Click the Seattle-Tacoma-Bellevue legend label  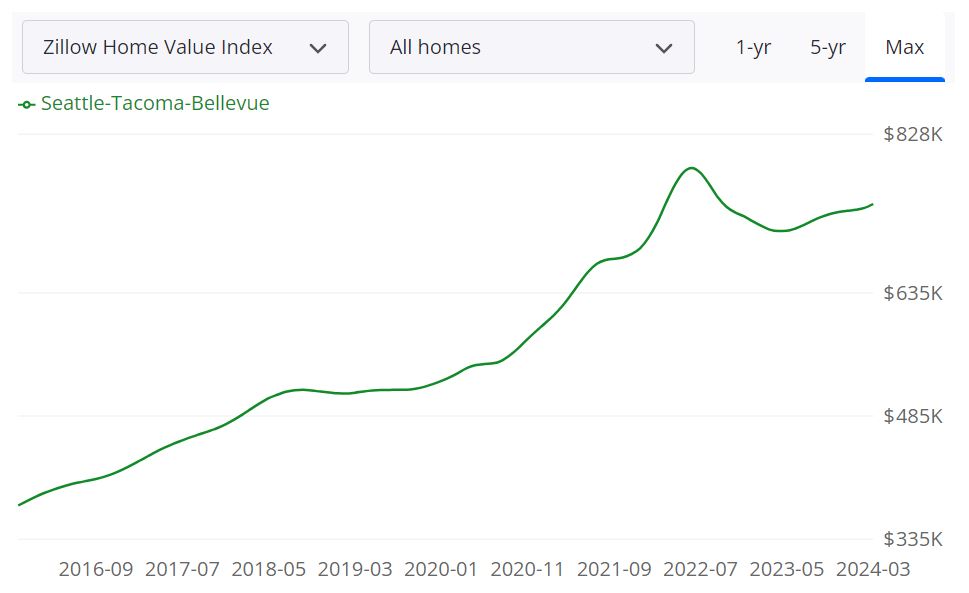point(155,103)
